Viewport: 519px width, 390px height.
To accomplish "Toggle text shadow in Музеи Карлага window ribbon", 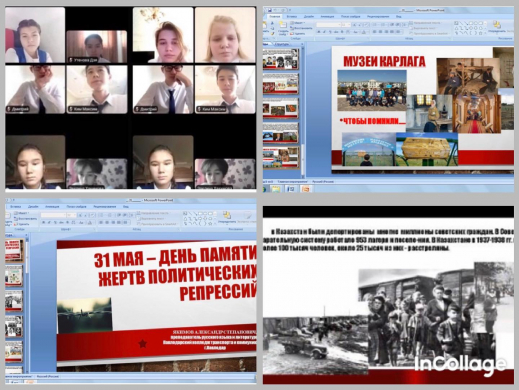I will click(342, 32).
